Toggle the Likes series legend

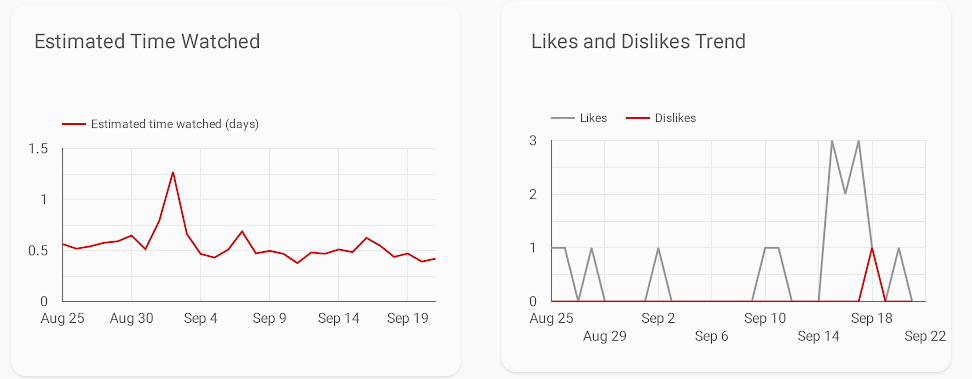(x=579, y=118)
